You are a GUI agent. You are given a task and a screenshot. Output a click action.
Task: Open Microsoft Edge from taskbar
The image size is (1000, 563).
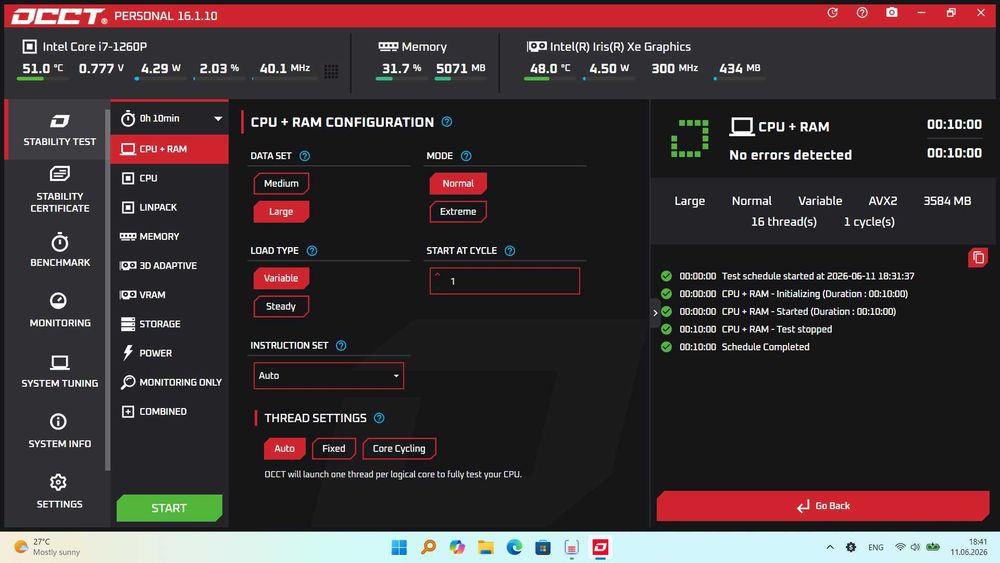click(x=515, y=547)
